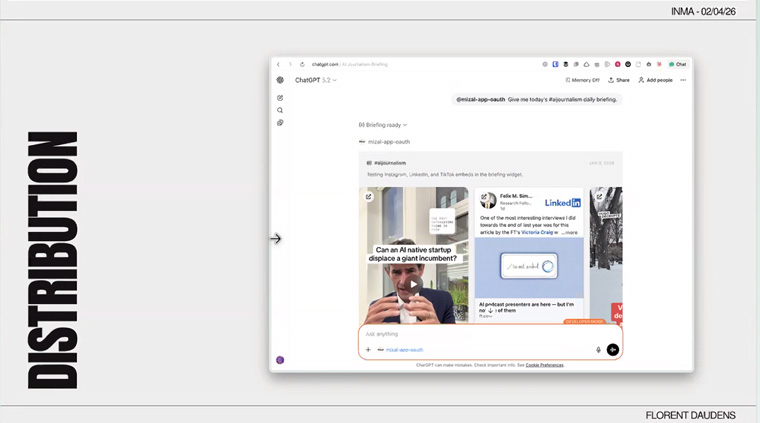Click the user message mentioning @mizal-app-oauth
The height and width of the screenshot is (423, 760).
[x=537, y=99]
